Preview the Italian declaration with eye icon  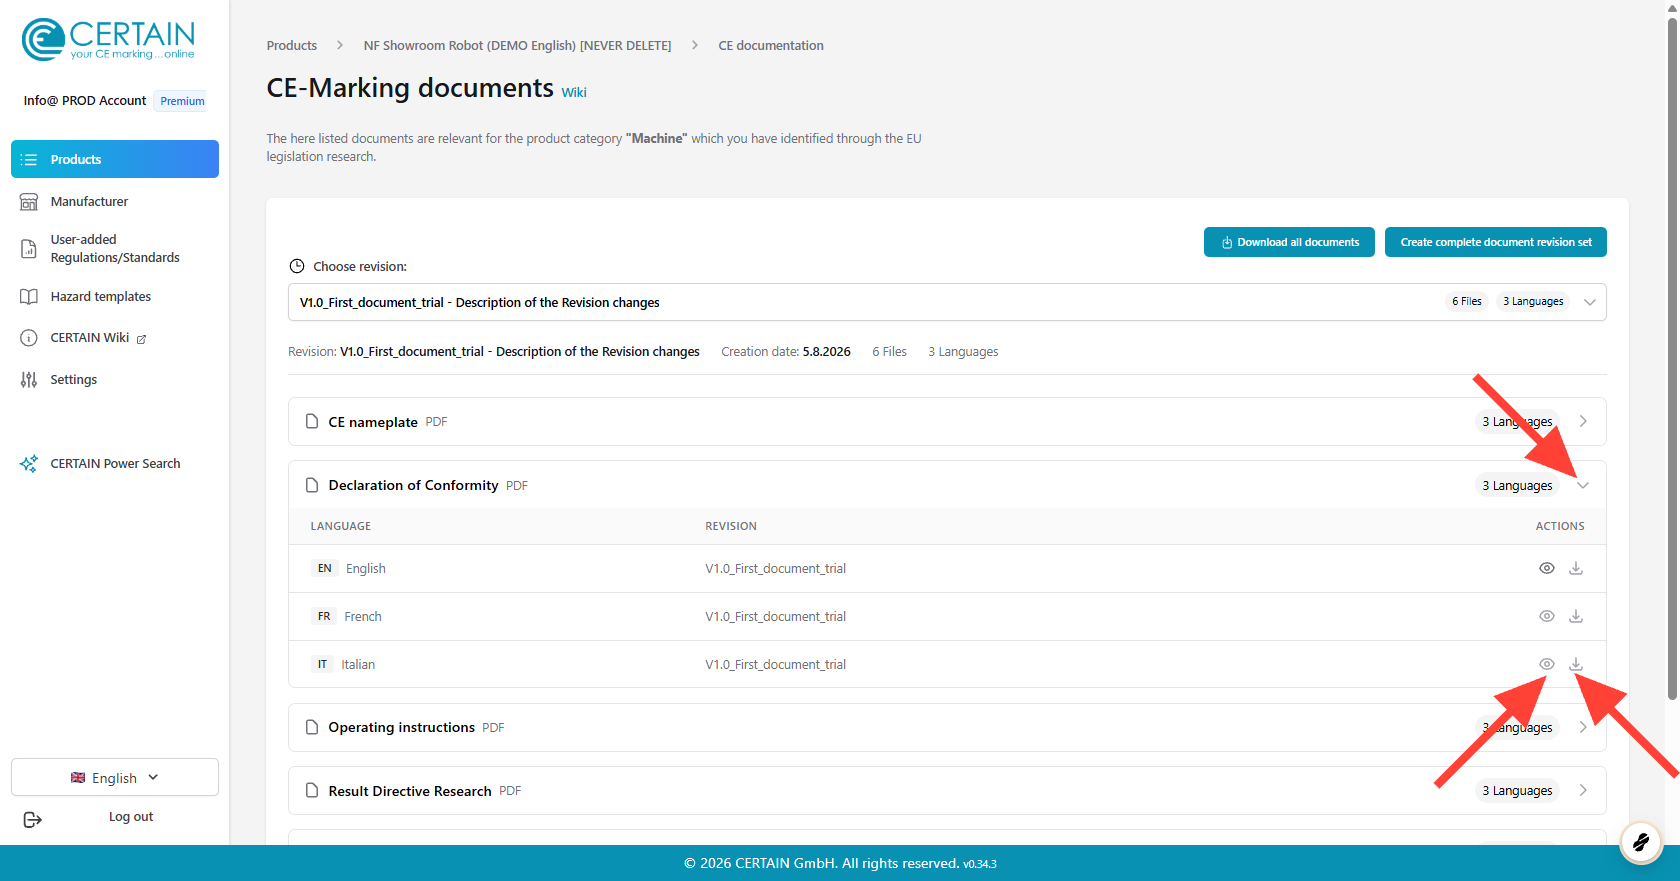(1547, 664)
